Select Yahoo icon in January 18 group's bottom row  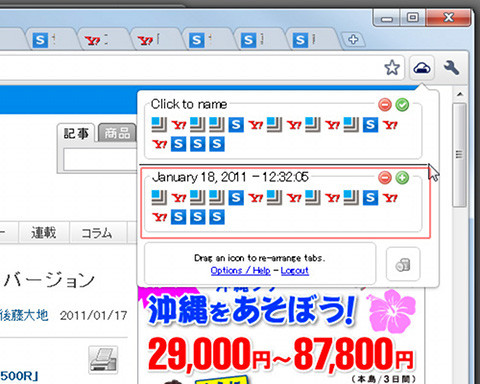coord(160,217)
